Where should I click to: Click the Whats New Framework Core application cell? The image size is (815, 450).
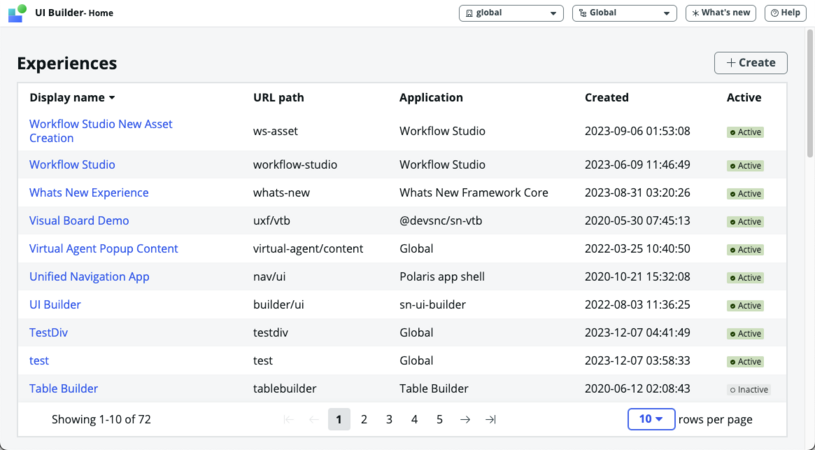point(474,193)
